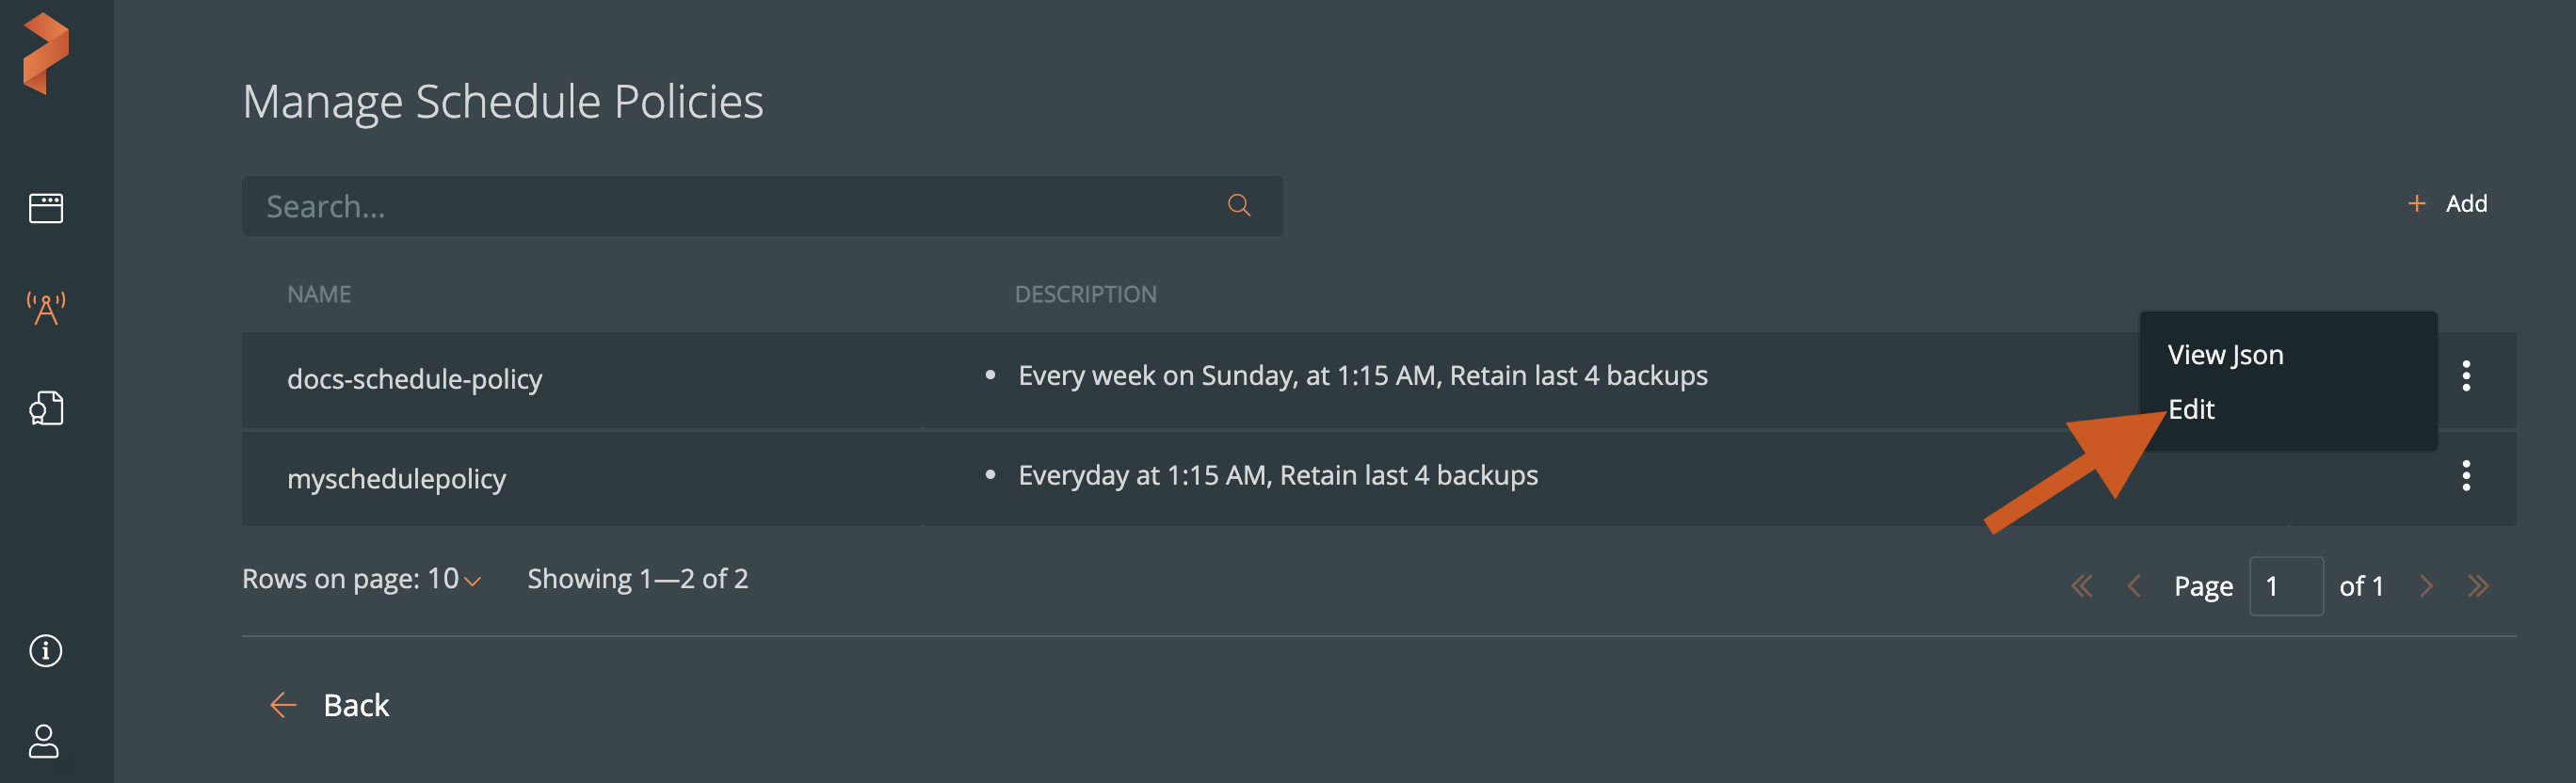The height and width of the screenshot is (783, 2576).
Task: Jump to last page double arrow
Action: [2477, 586]
